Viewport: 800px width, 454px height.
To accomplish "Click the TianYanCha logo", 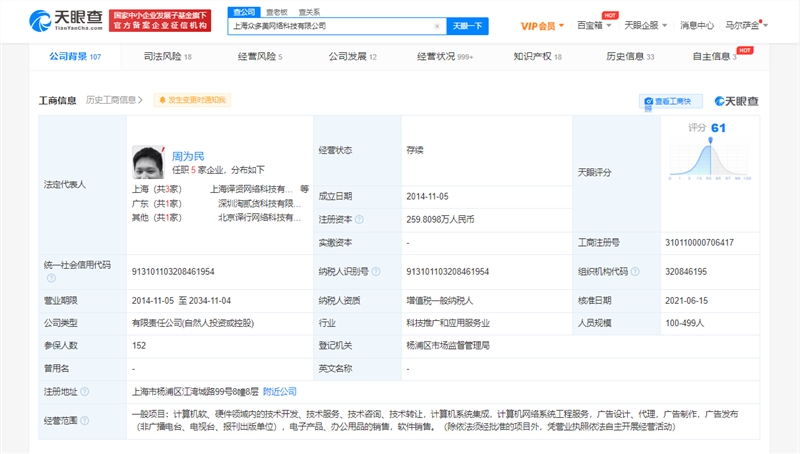I will pos(66,20).
